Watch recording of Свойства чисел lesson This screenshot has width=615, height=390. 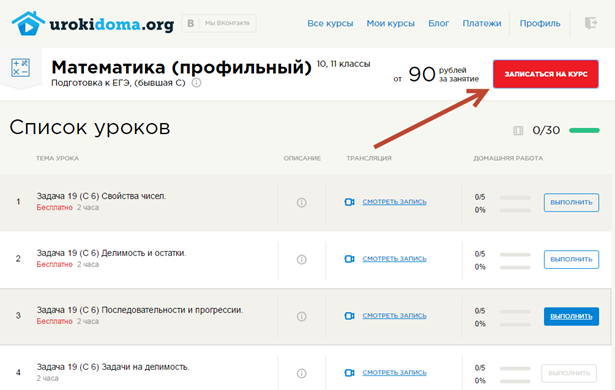pyautogui.click(x=394, y=202)
